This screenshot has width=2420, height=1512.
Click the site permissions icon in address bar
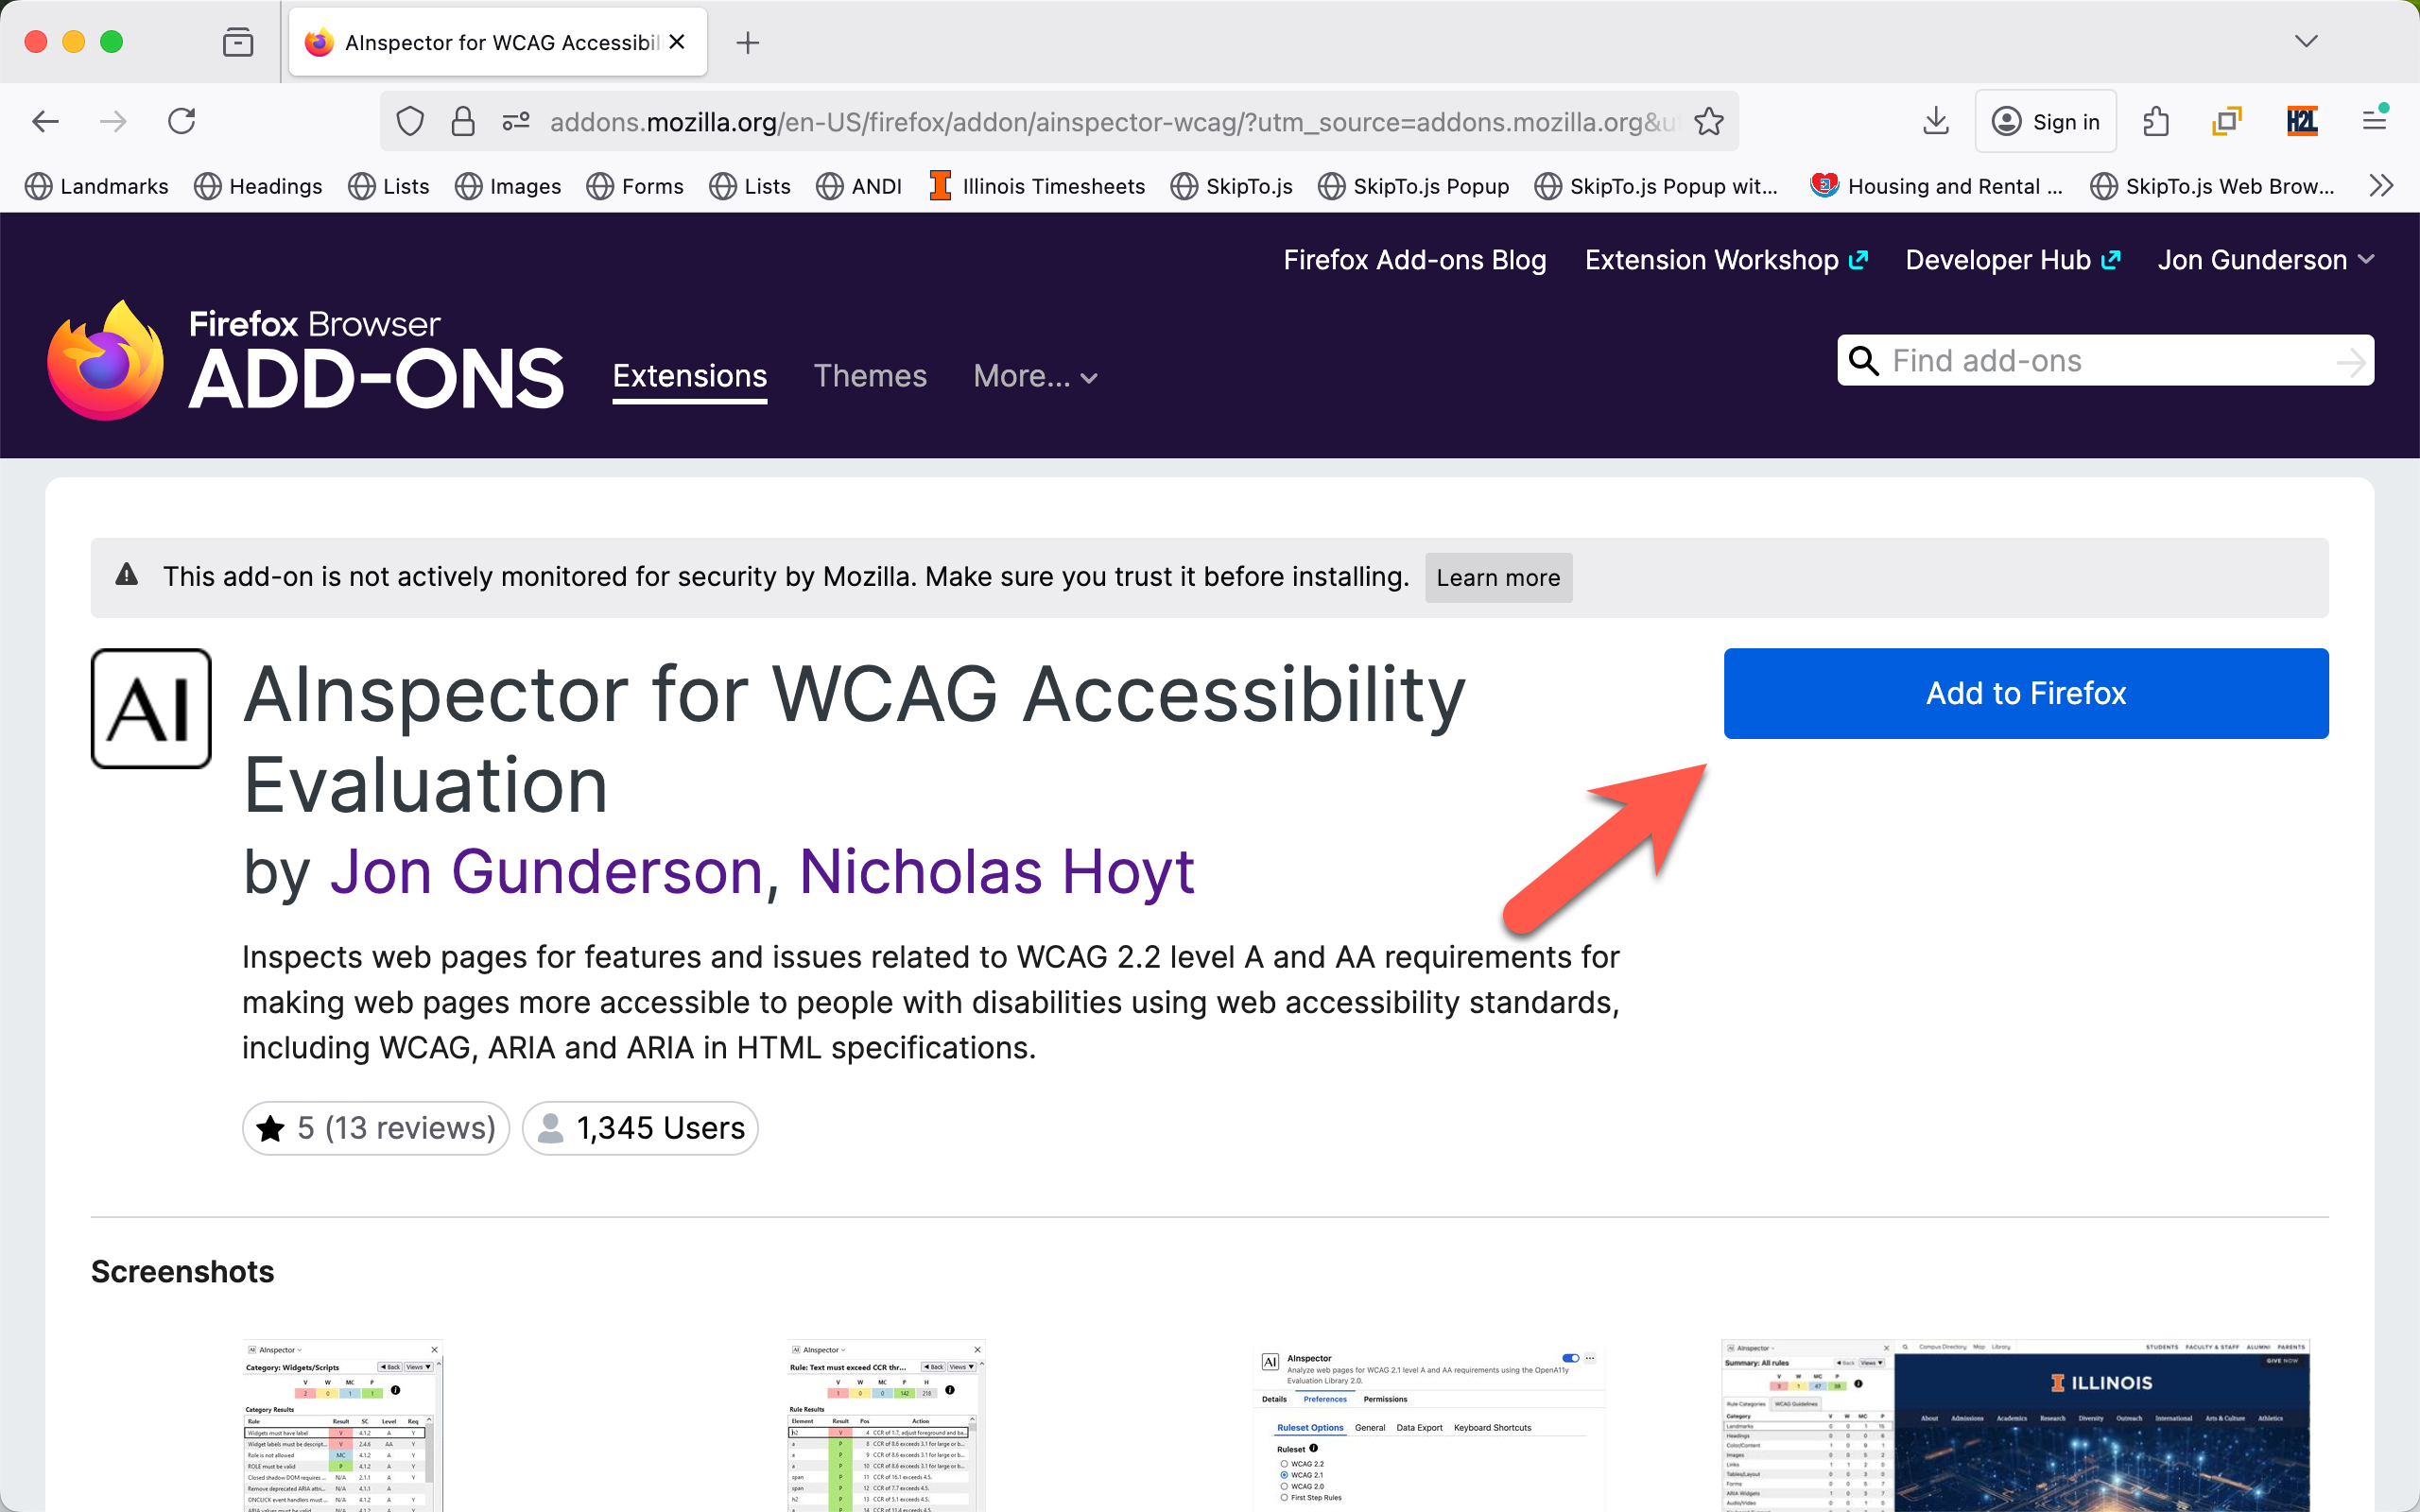coord(516,122)
